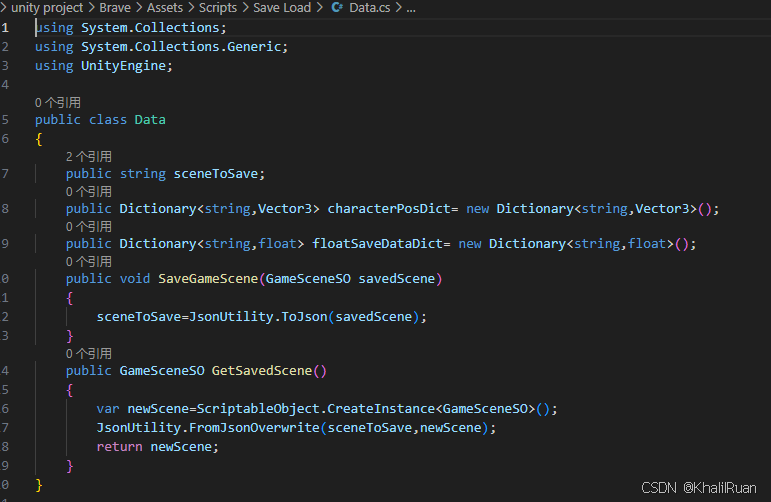Click the 'characterPosDict' variable name
The height and width of the screenshot is (502, 771).
(x=389, y=208)
